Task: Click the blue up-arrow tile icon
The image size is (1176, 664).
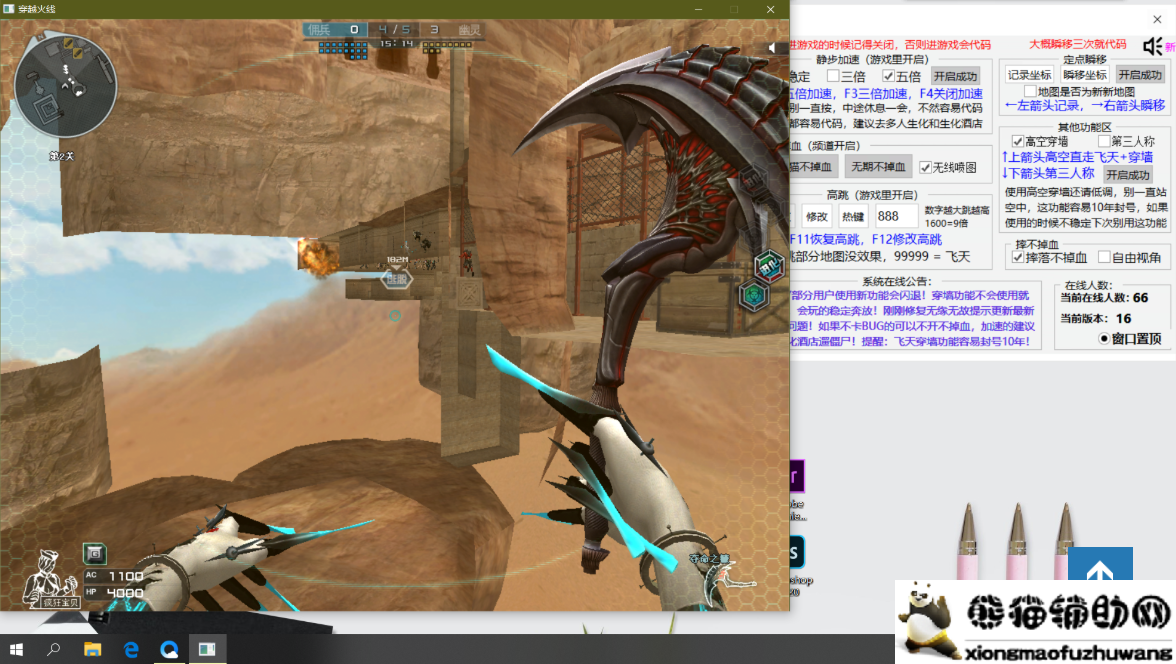Action: click(1099, 573)
